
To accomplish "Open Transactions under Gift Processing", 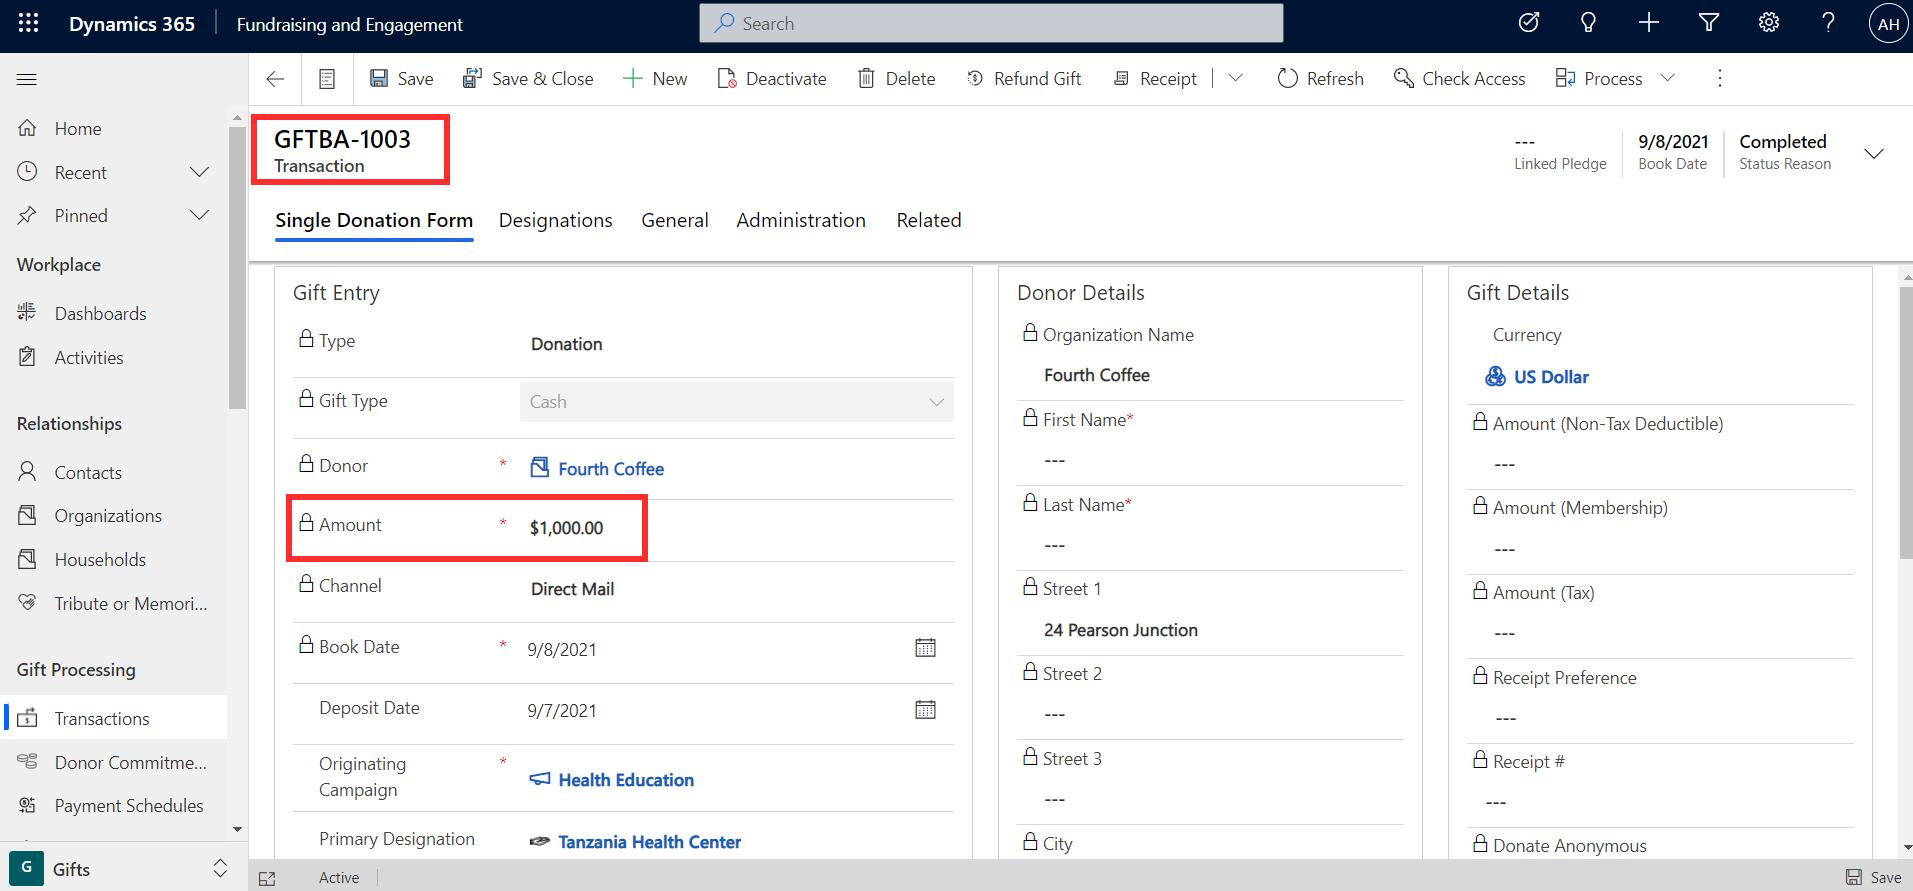I will (113, 718).
